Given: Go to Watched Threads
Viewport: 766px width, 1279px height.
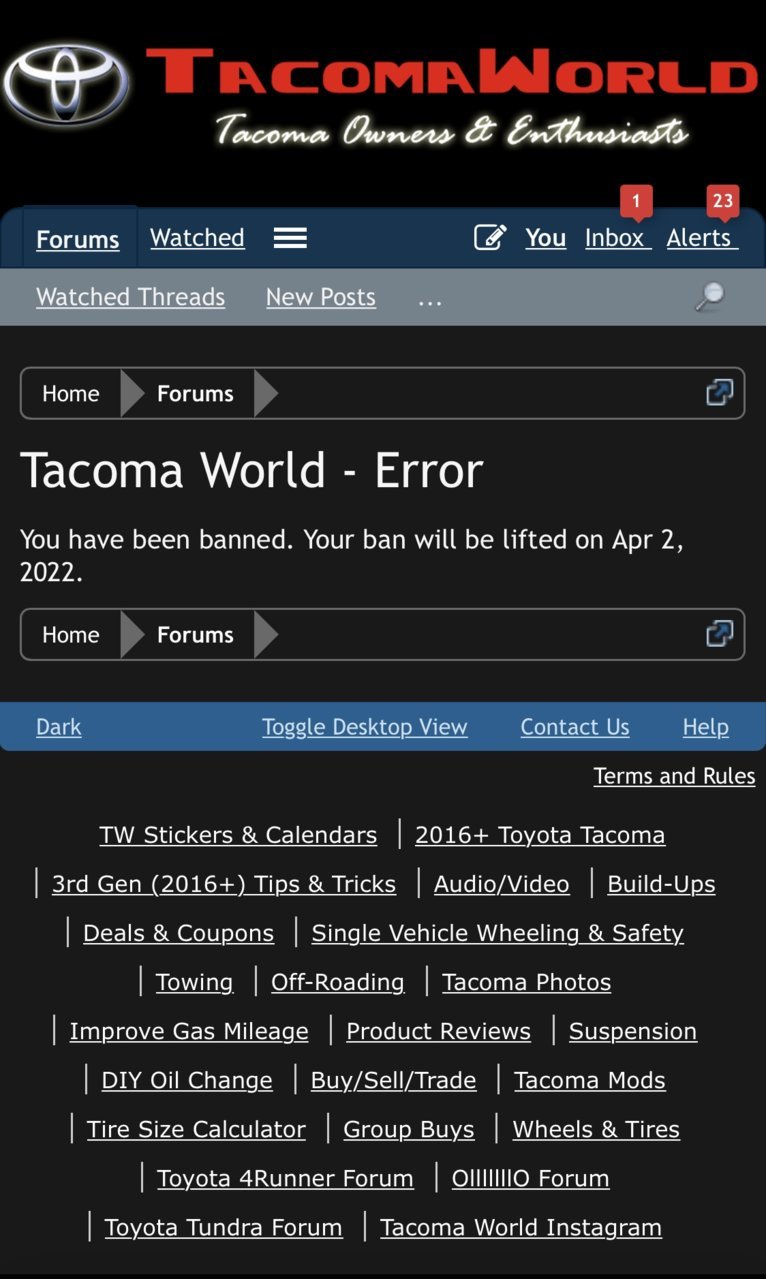Looking at the screenshot, I should 130,297.
